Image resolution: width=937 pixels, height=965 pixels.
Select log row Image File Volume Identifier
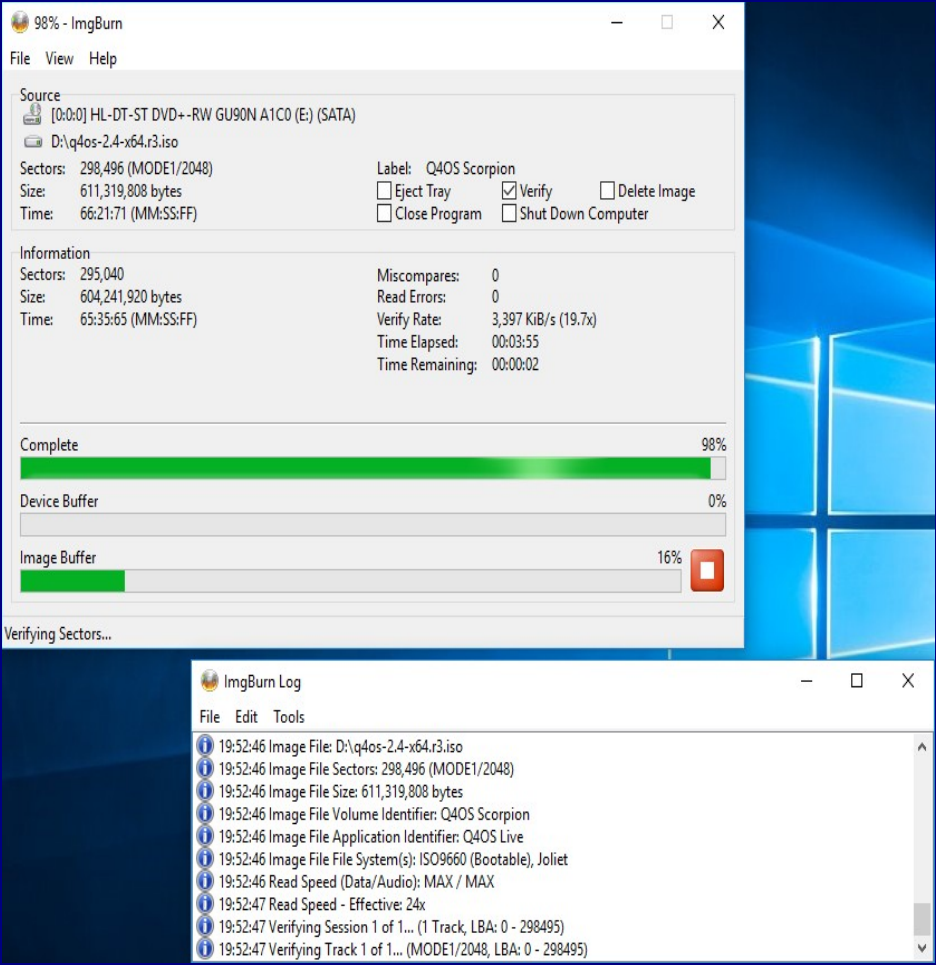click(x=374, y=814)
